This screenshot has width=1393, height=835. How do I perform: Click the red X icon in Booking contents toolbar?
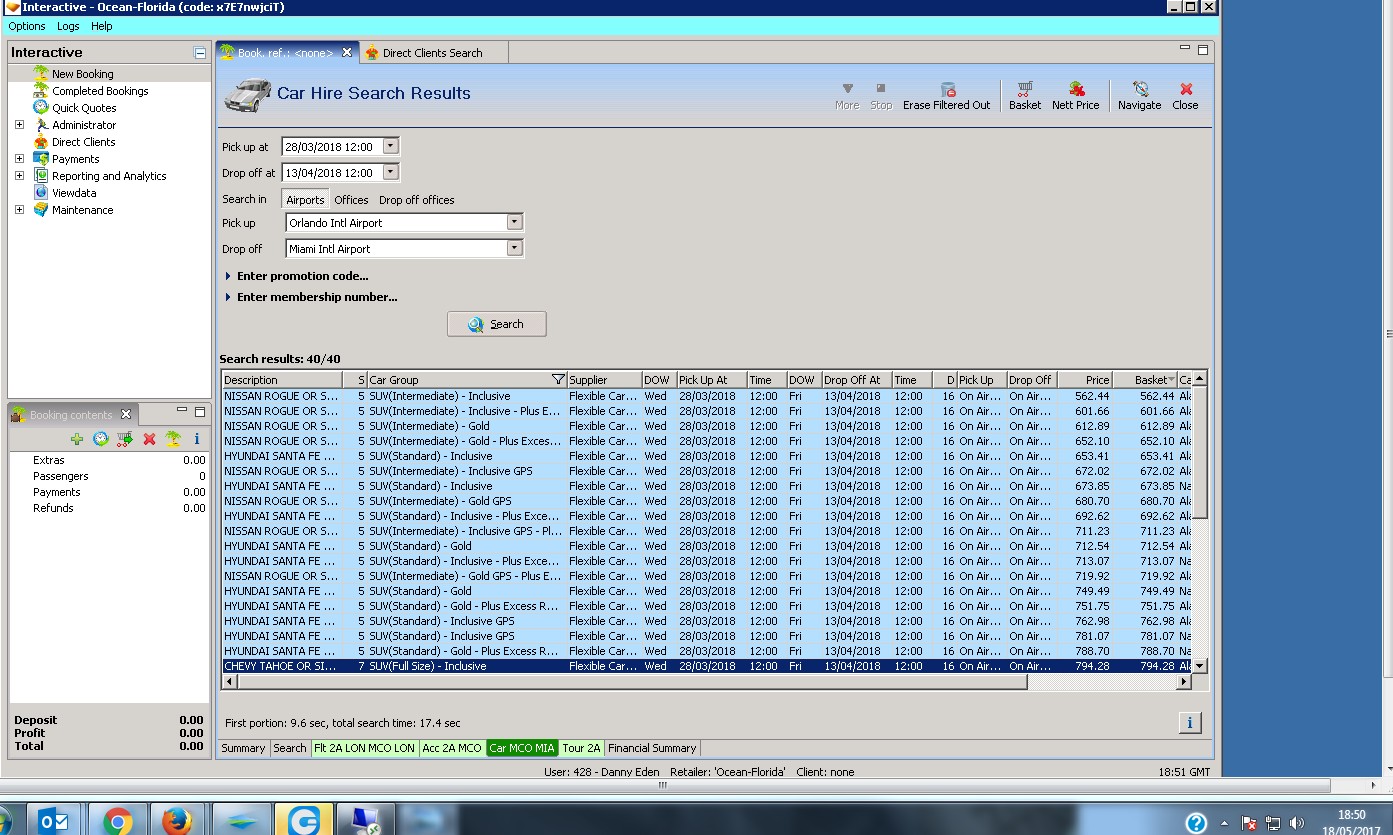[x=149, y=439]
